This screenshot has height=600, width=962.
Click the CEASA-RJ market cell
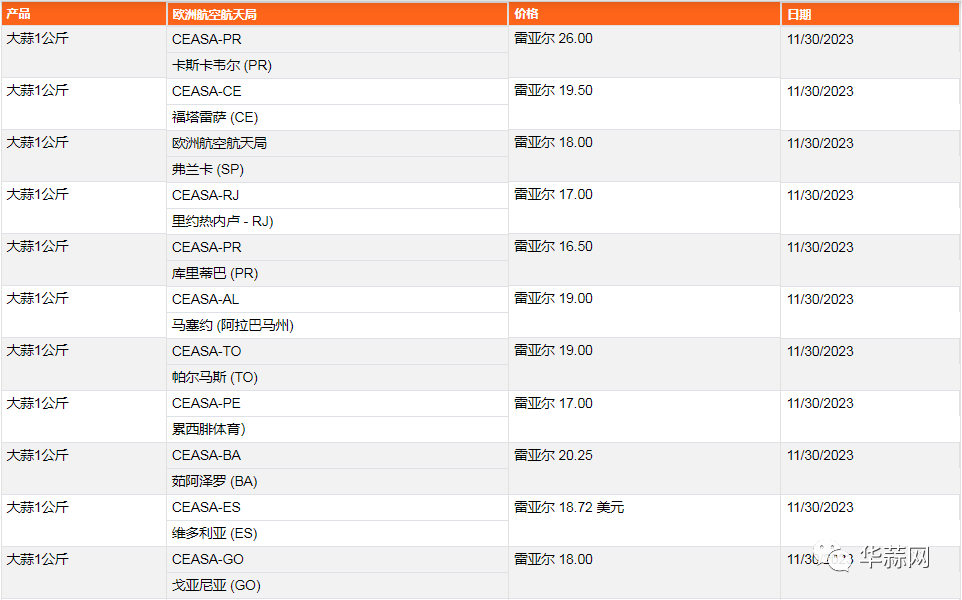click(x=337, y=195)
